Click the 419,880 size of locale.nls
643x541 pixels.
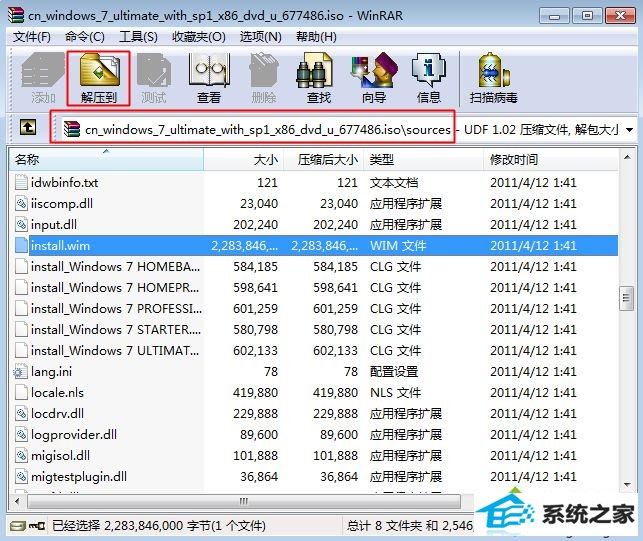tap(255, 393)
